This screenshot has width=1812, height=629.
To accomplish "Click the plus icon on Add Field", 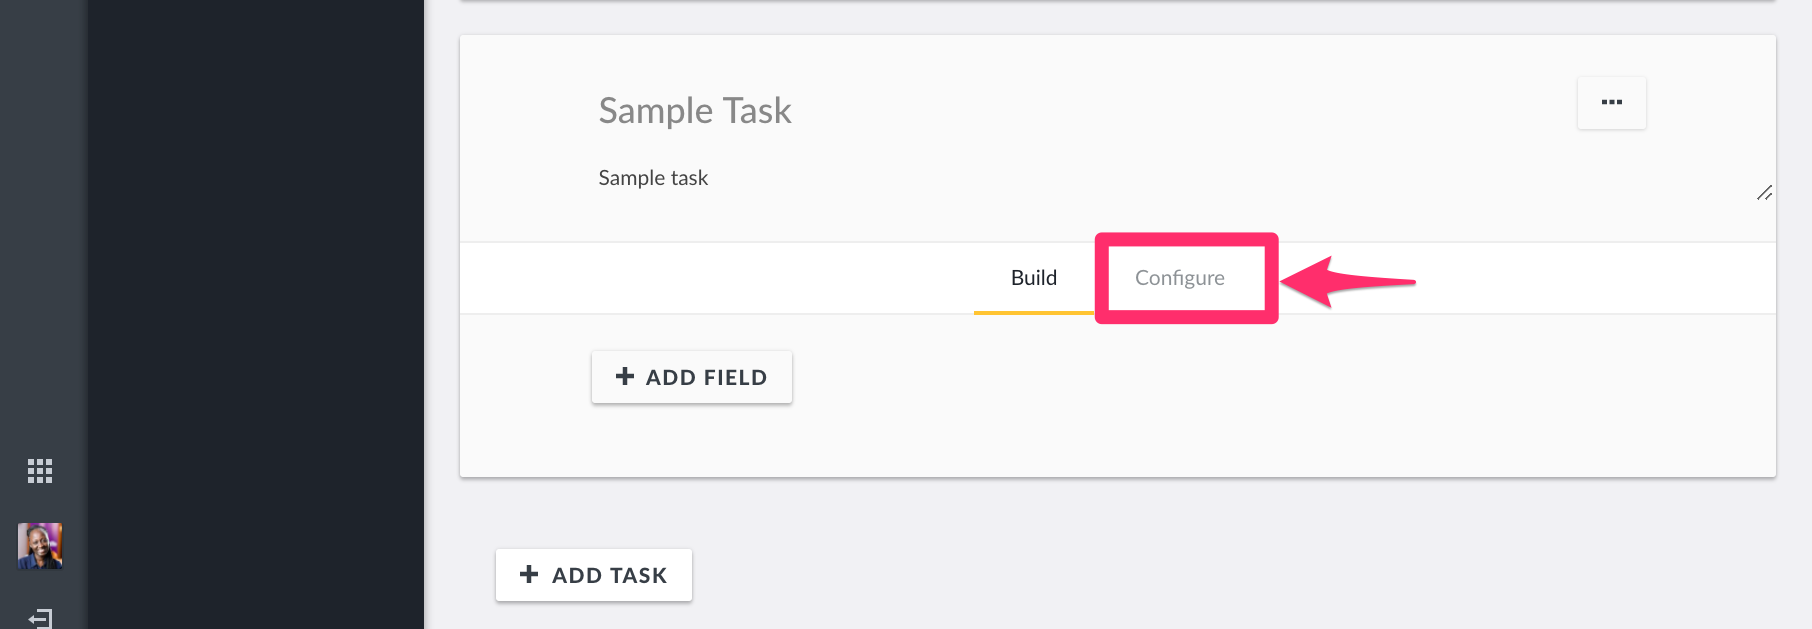I will (625, 376).
